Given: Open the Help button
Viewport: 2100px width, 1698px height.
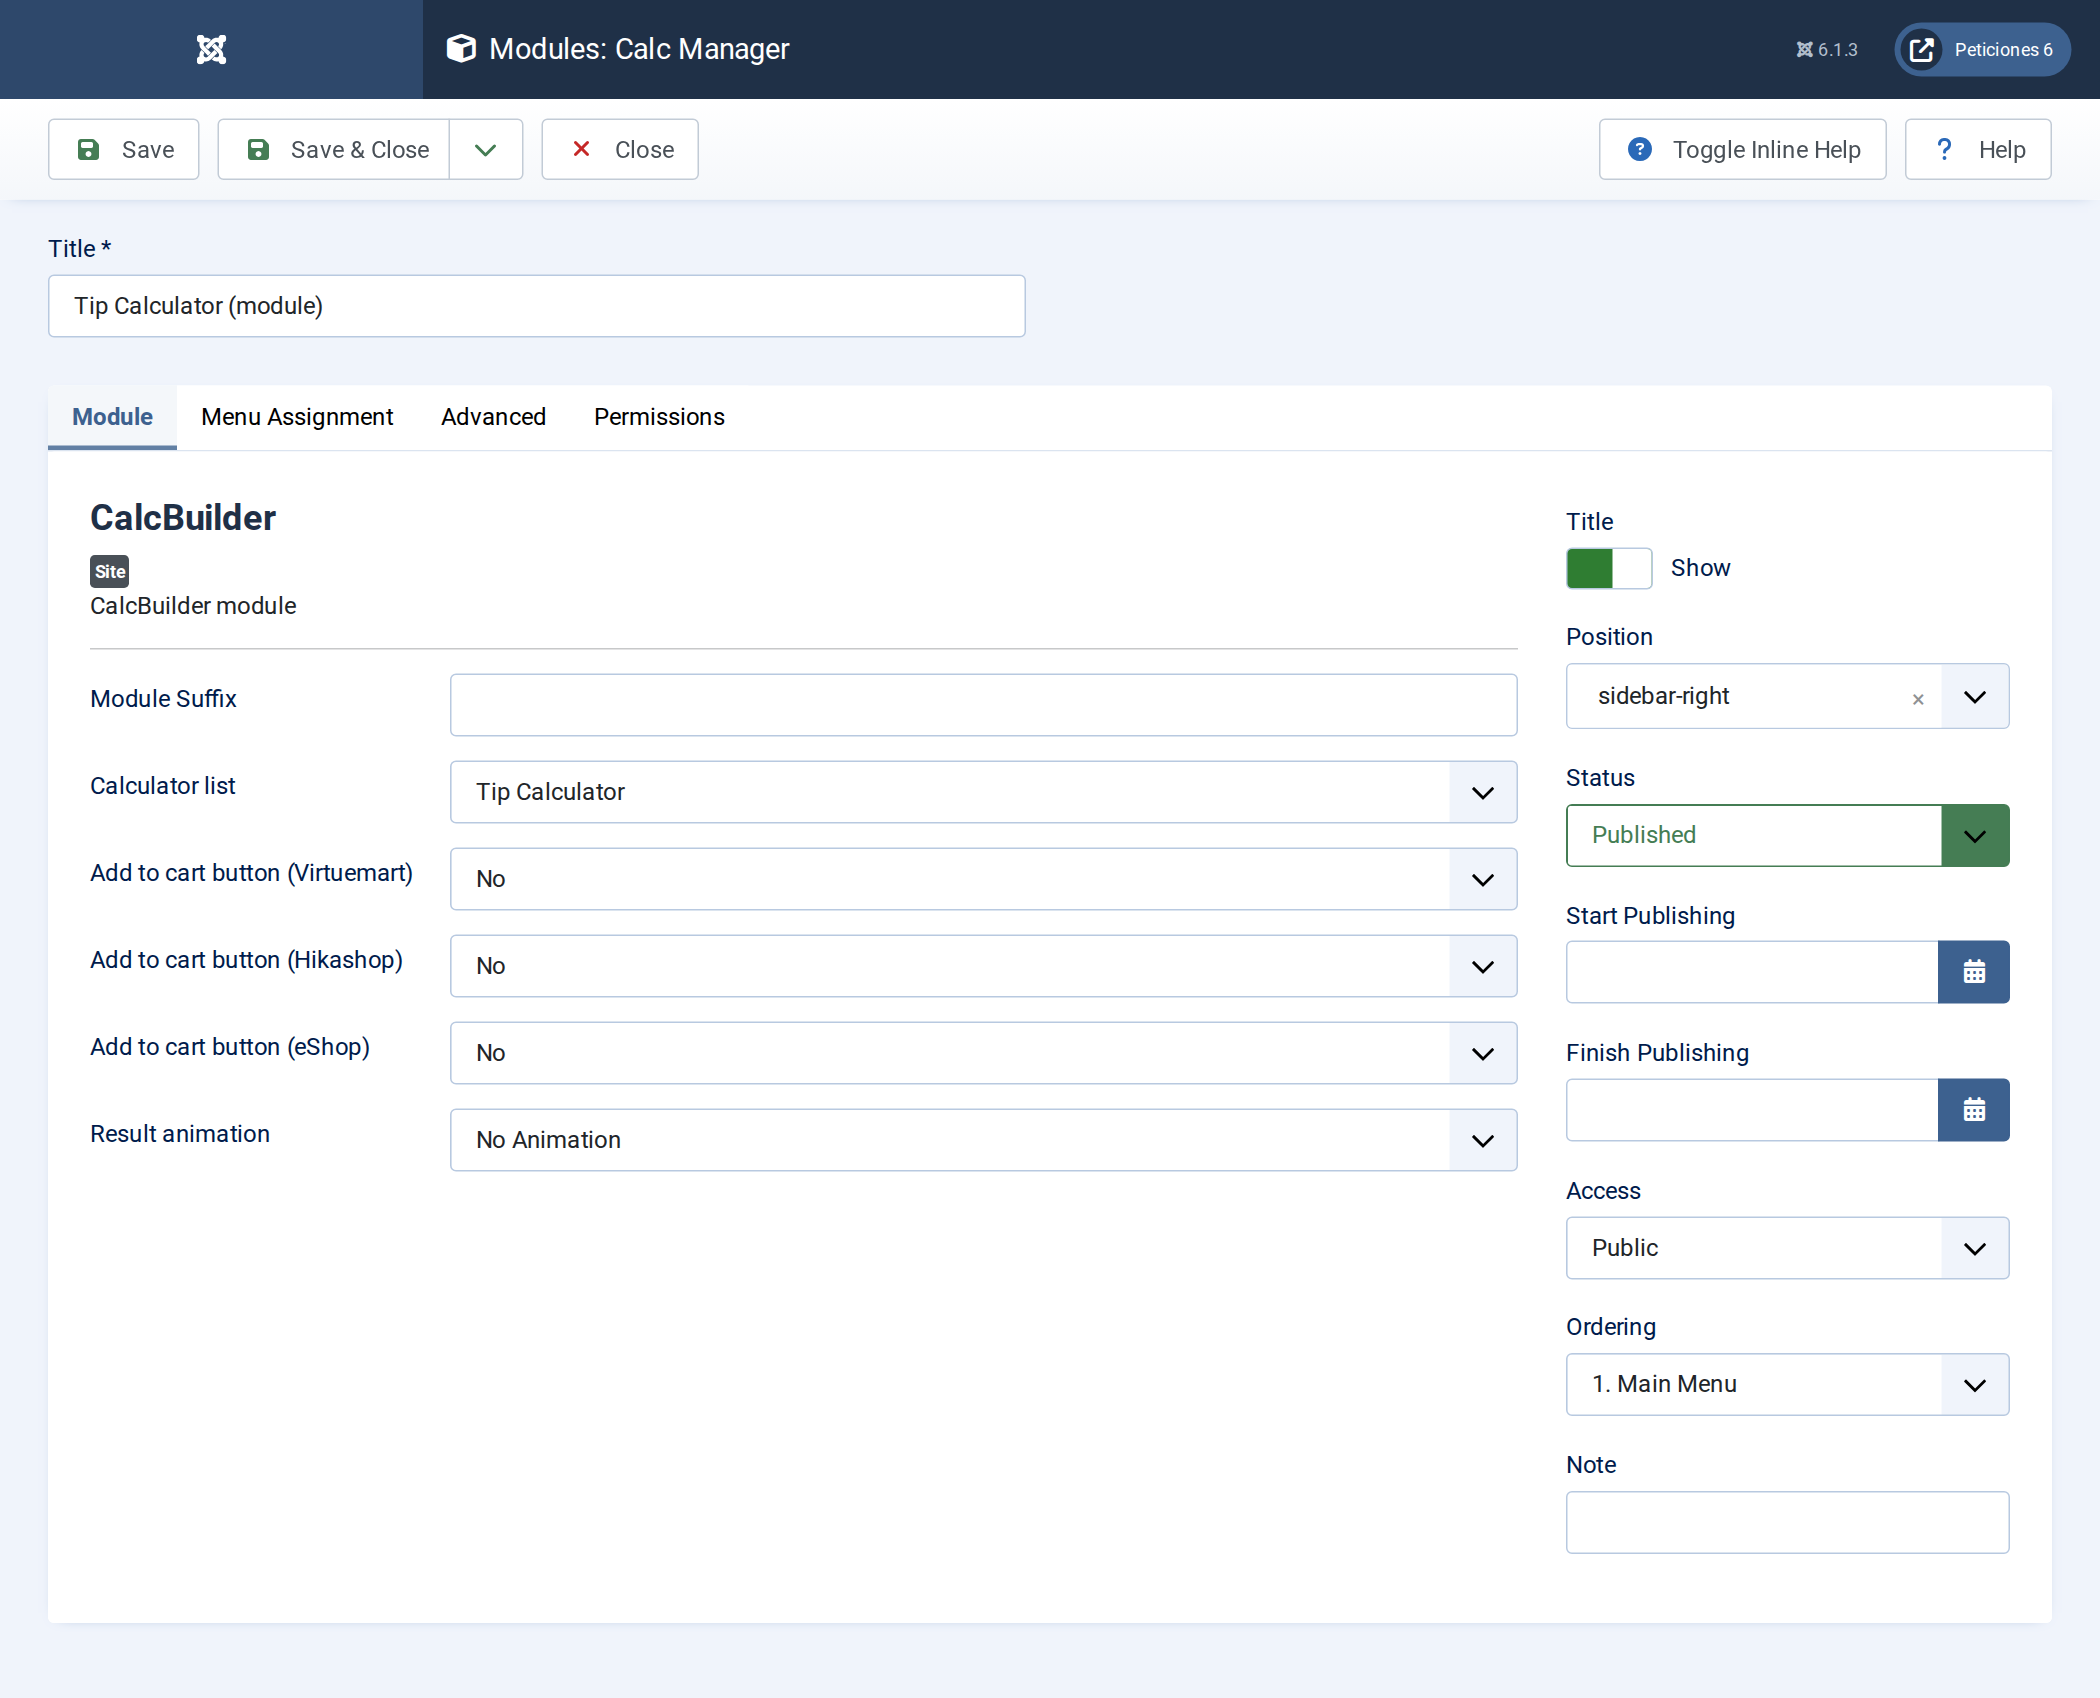Looking at the screenshot, I should [1978, 149].
